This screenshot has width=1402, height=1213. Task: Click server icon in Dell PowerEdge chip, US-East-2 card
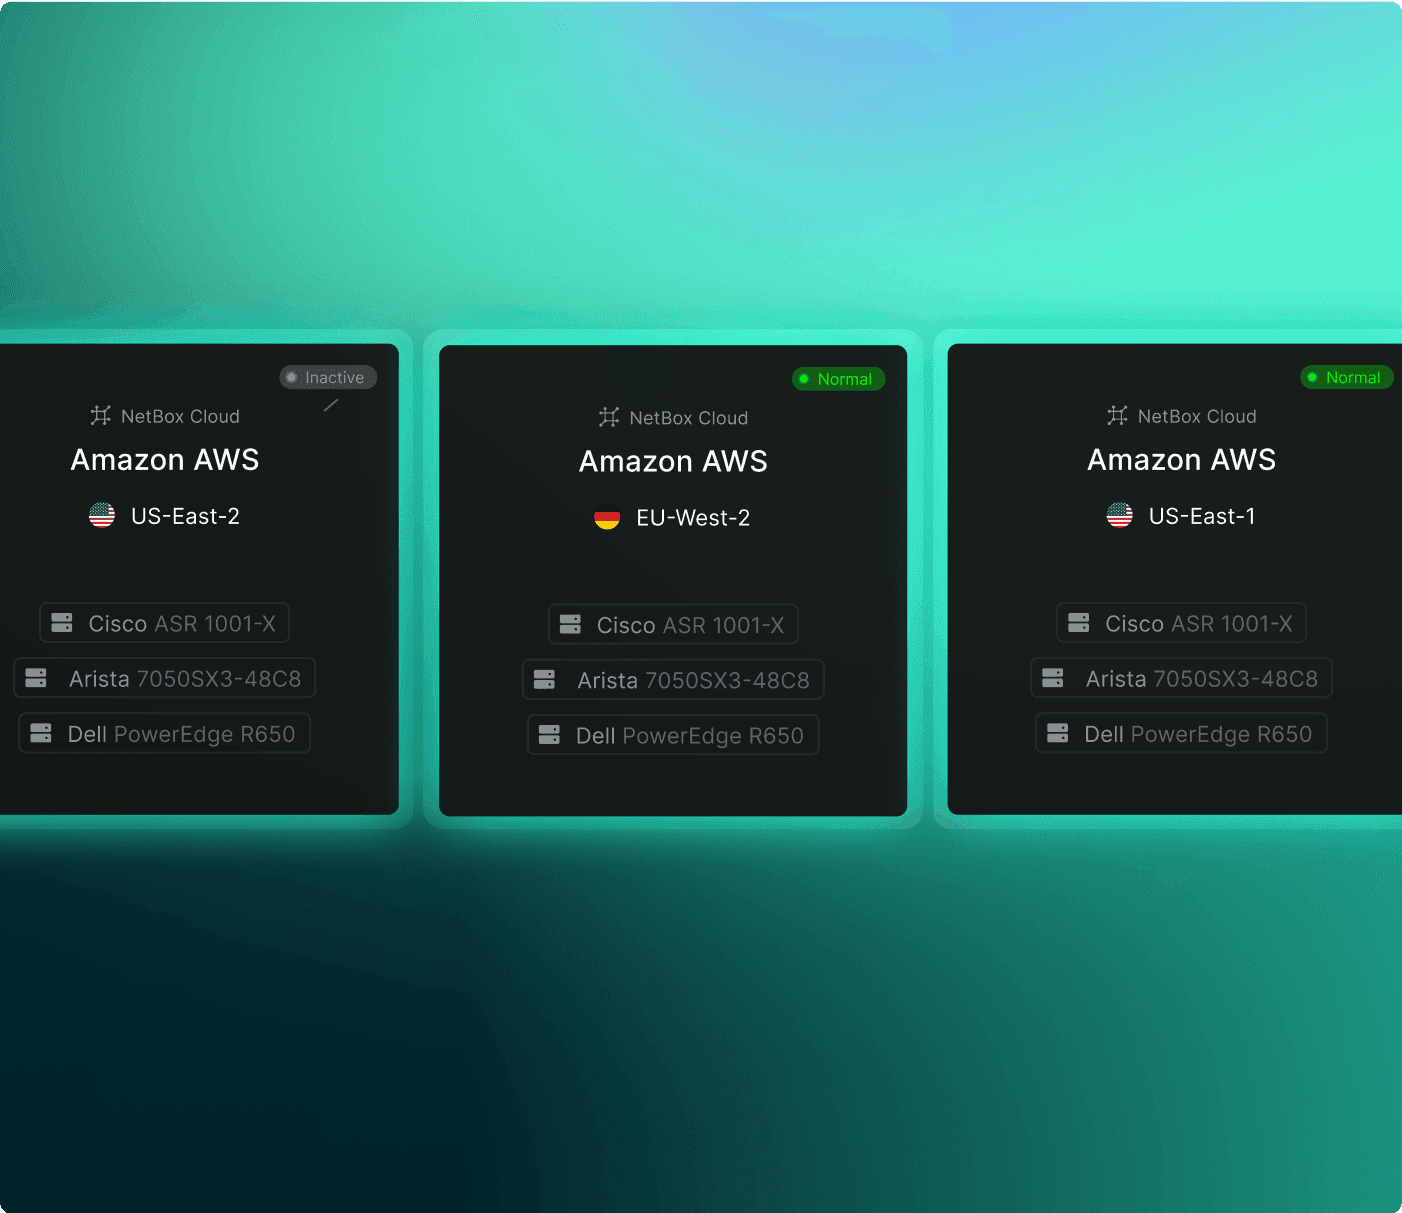pyautogui.click(x=41, y=733)
